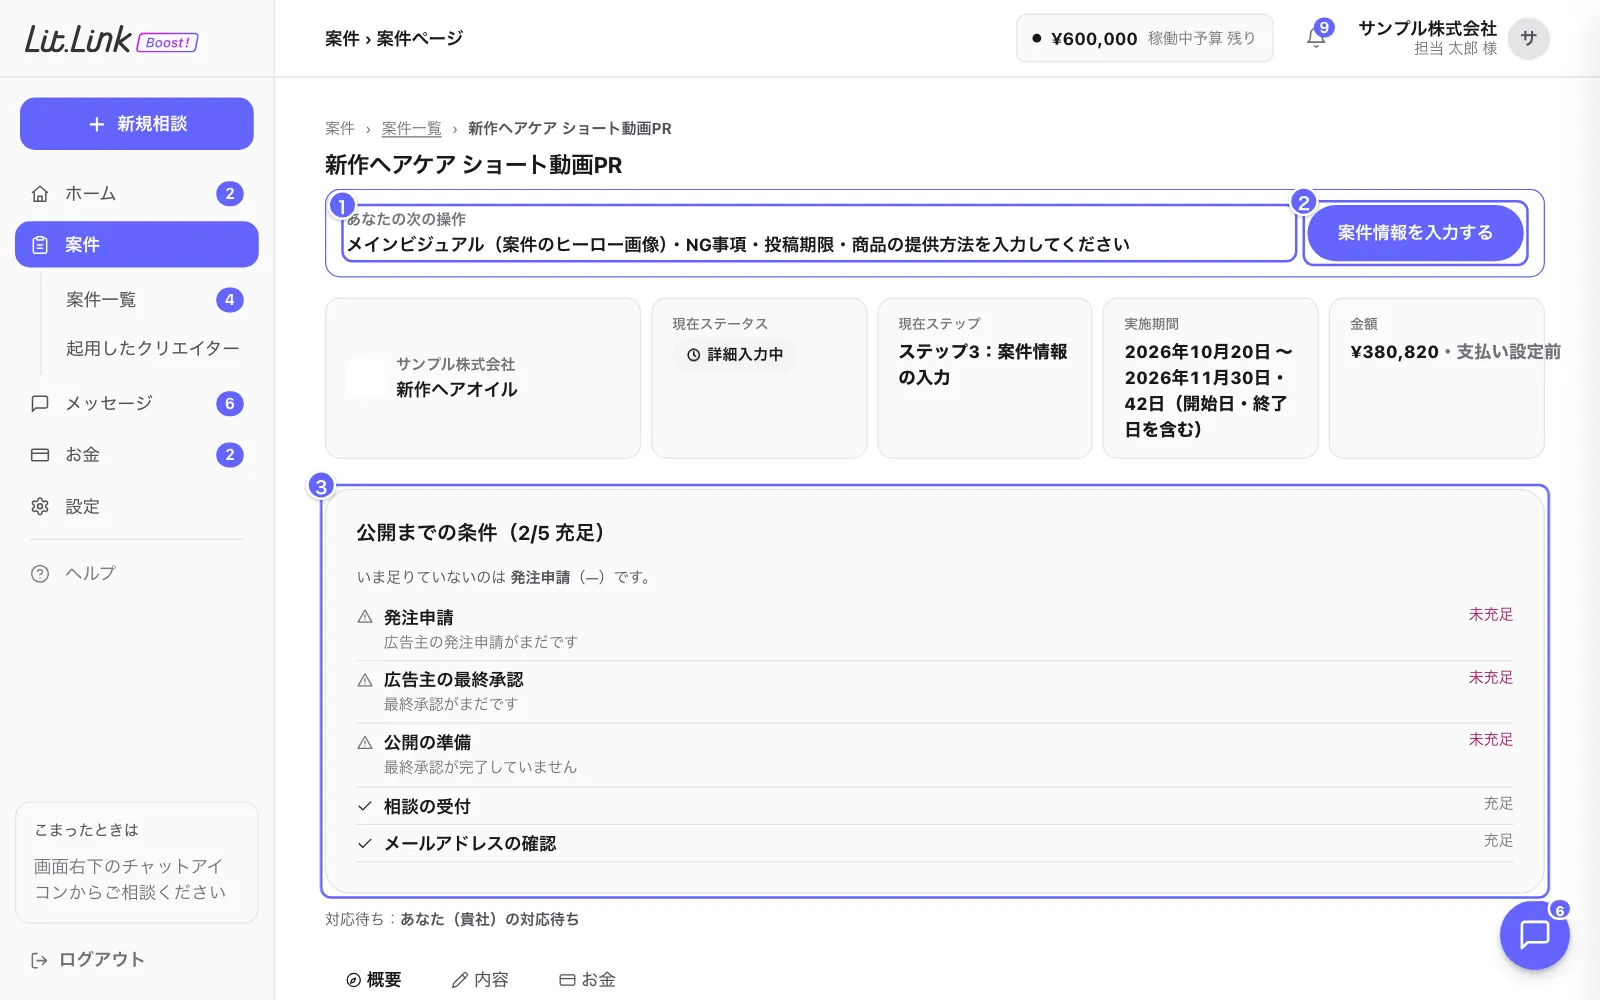This screenshot has width=1600, height=1000.
Task: Click 未充足 status on 発注申請 row
Action: pyautogui.click(x=1490, y=615)
